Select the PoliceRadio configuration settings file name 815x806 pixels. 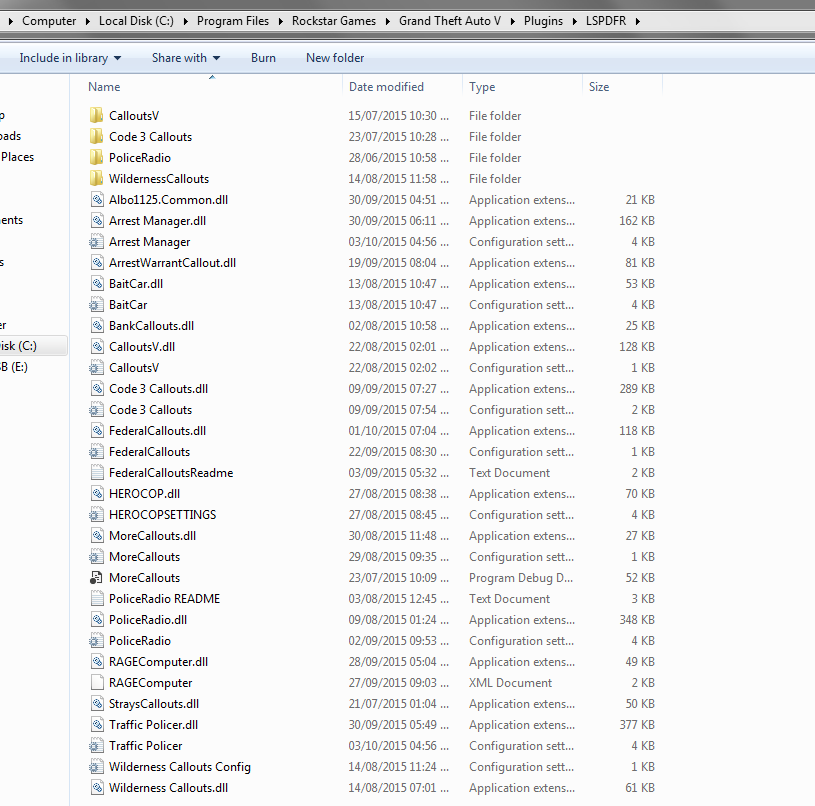[x=140, y=641]
